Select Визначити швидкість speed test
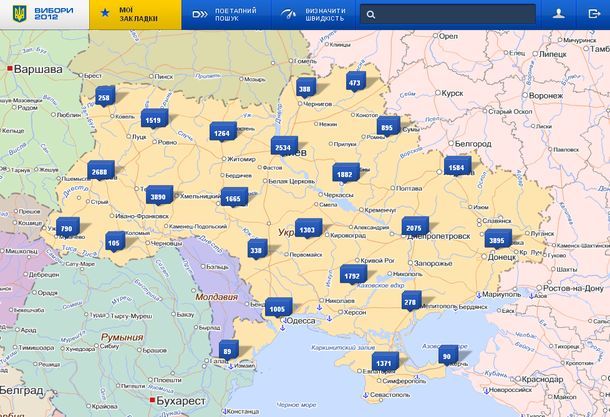The image size is (610, 417). click(x=312, y=15)
